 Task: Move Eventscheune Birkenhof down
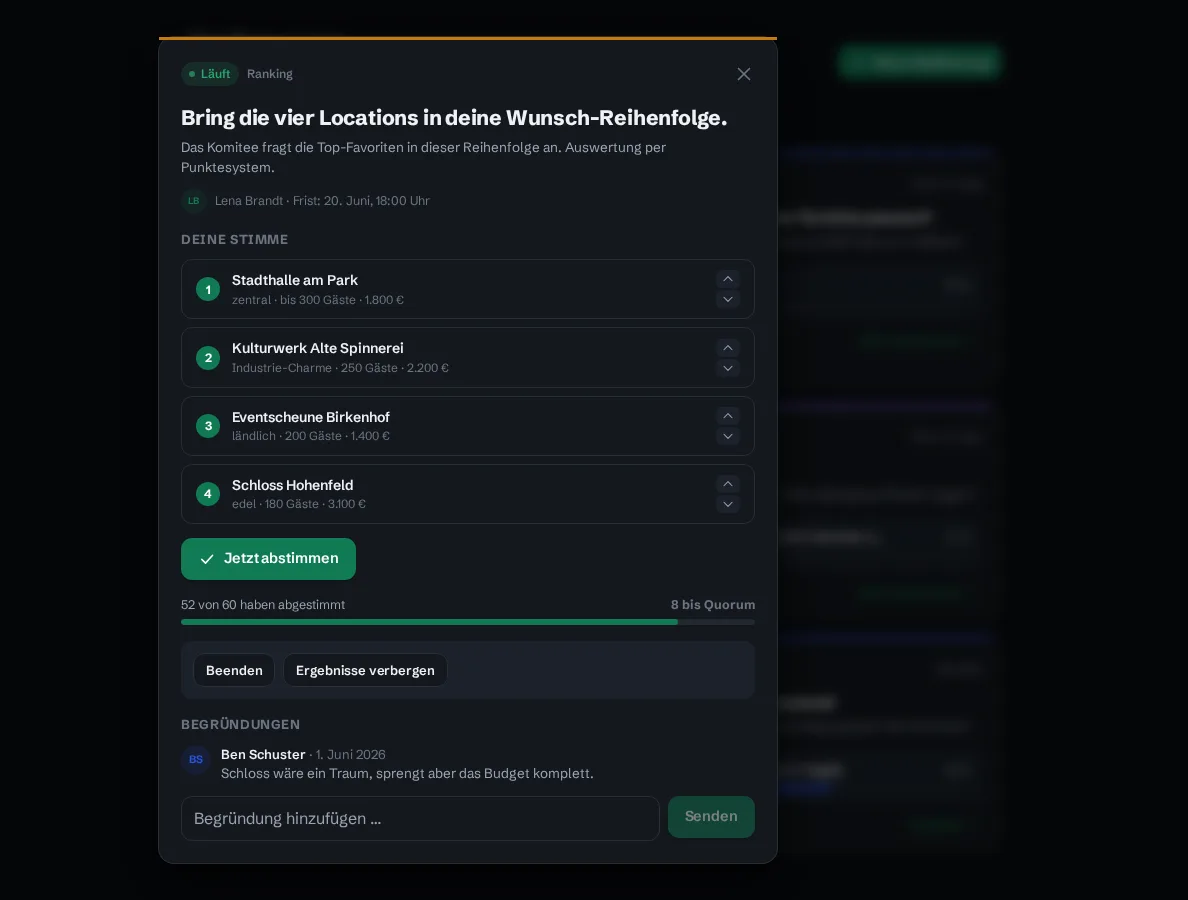(727, 436)
